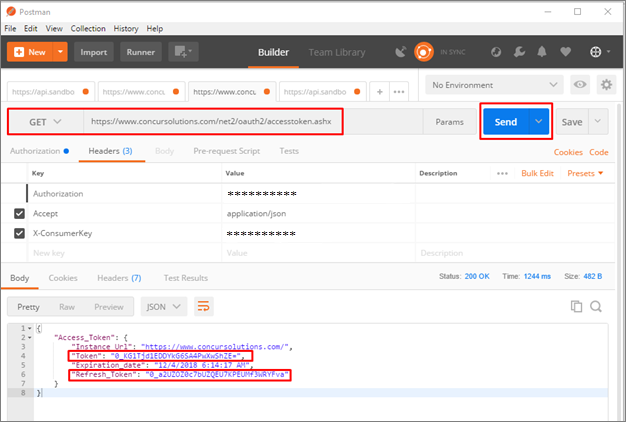Click the orange sync status icon
The image size is (626, 422).
[424, 52]
